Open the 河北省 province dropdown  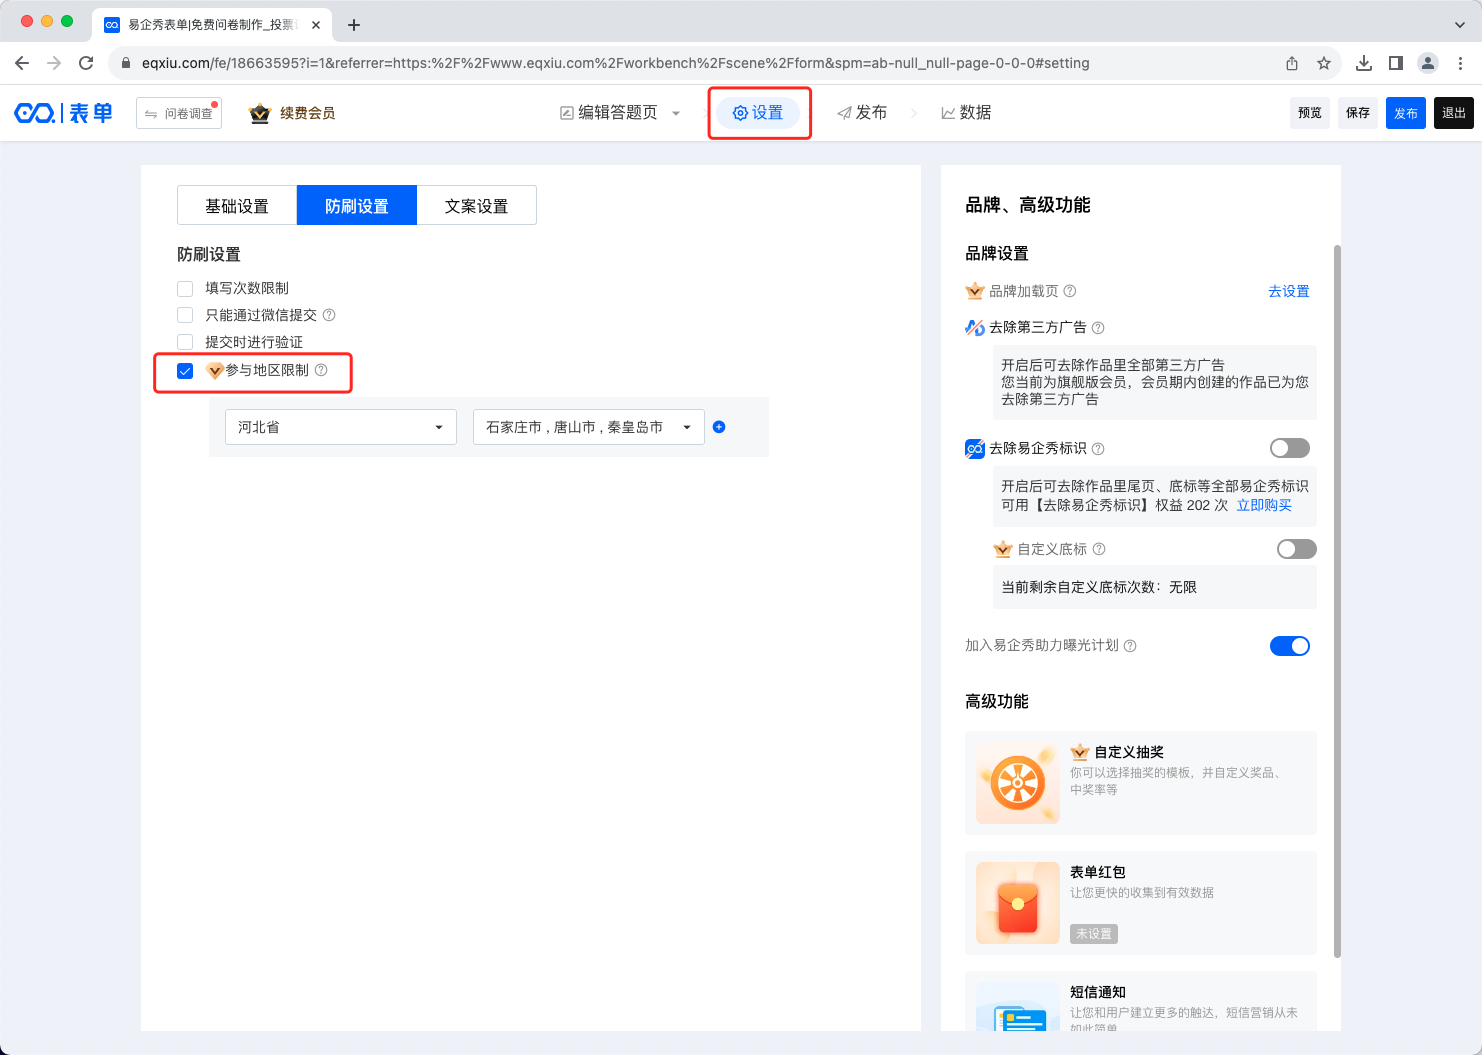coord(340,427)
